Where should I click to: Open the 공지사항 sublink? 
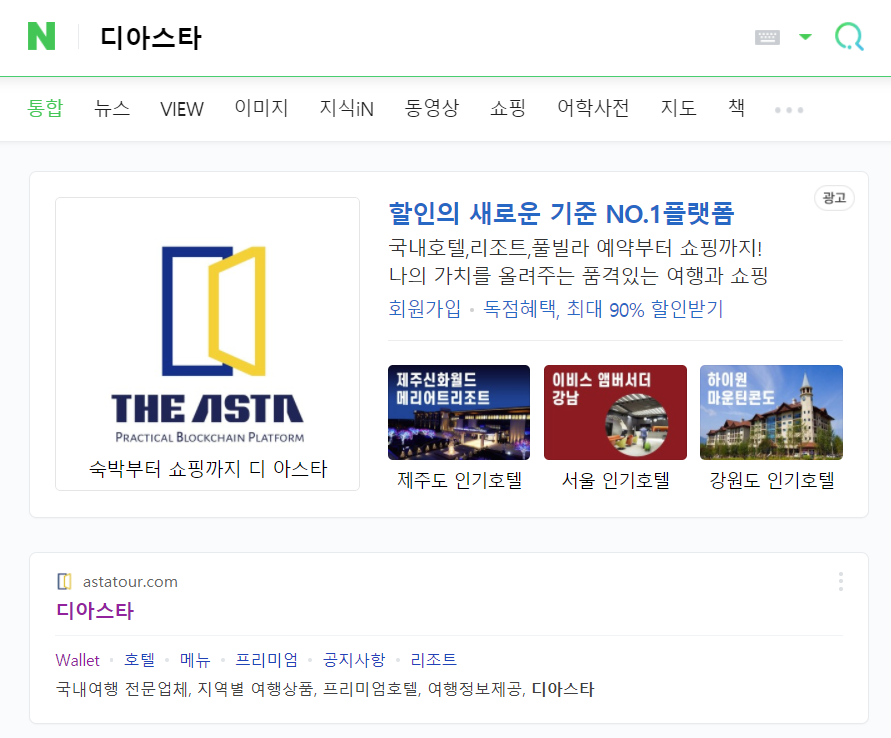tap(354, 660)
